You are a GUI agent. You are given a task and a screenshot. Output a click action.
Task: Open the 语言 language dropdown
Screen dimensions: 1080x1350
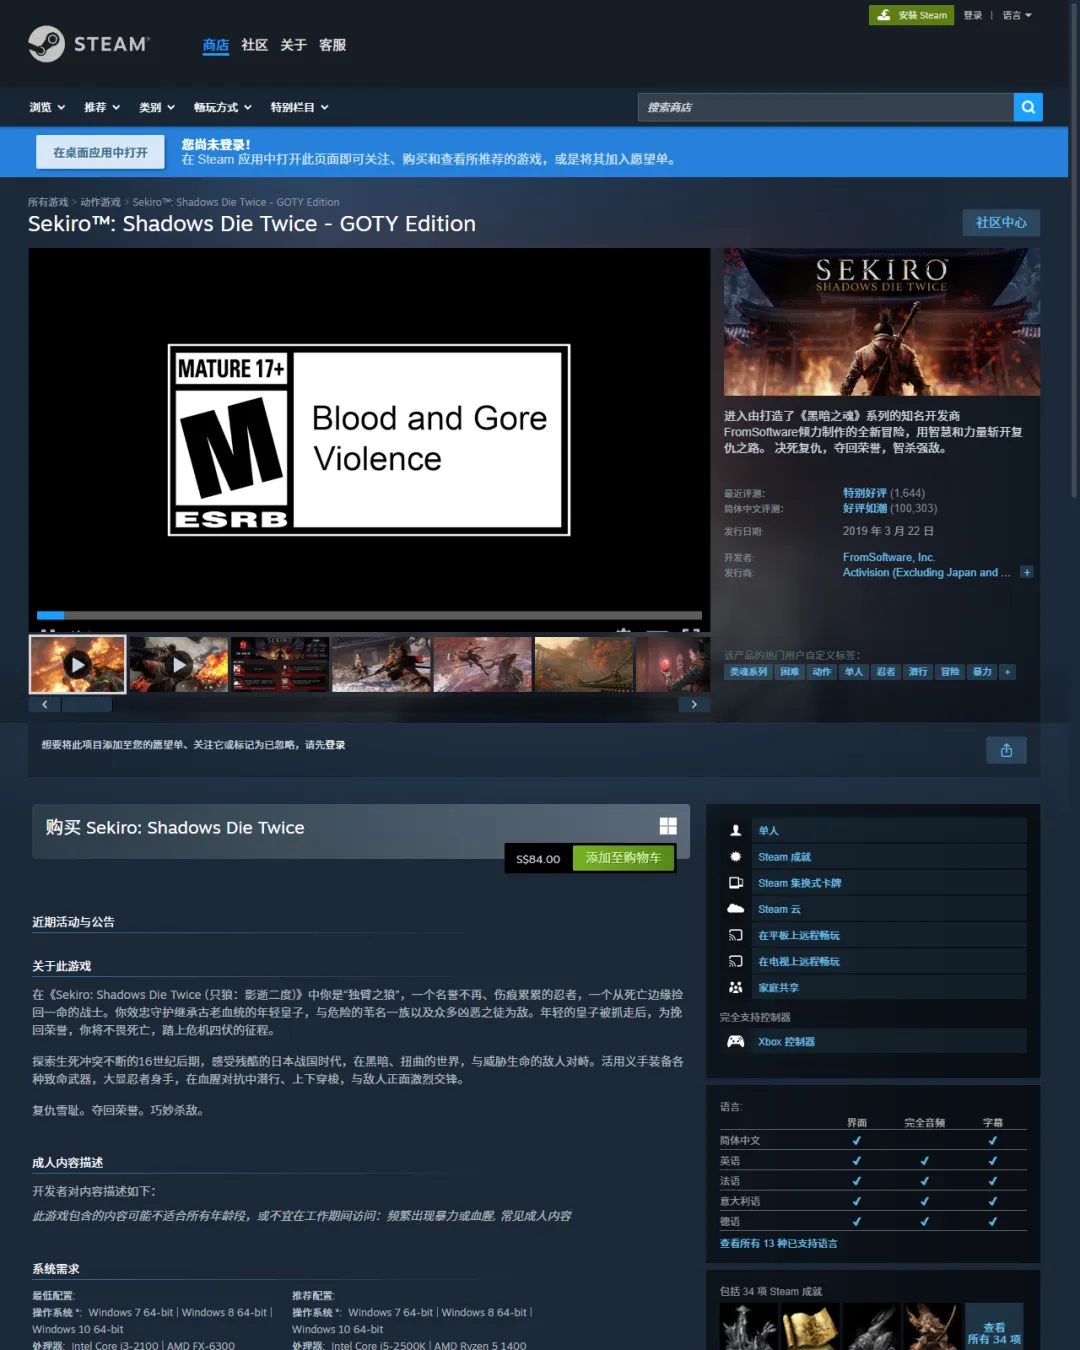(1017, 15)
